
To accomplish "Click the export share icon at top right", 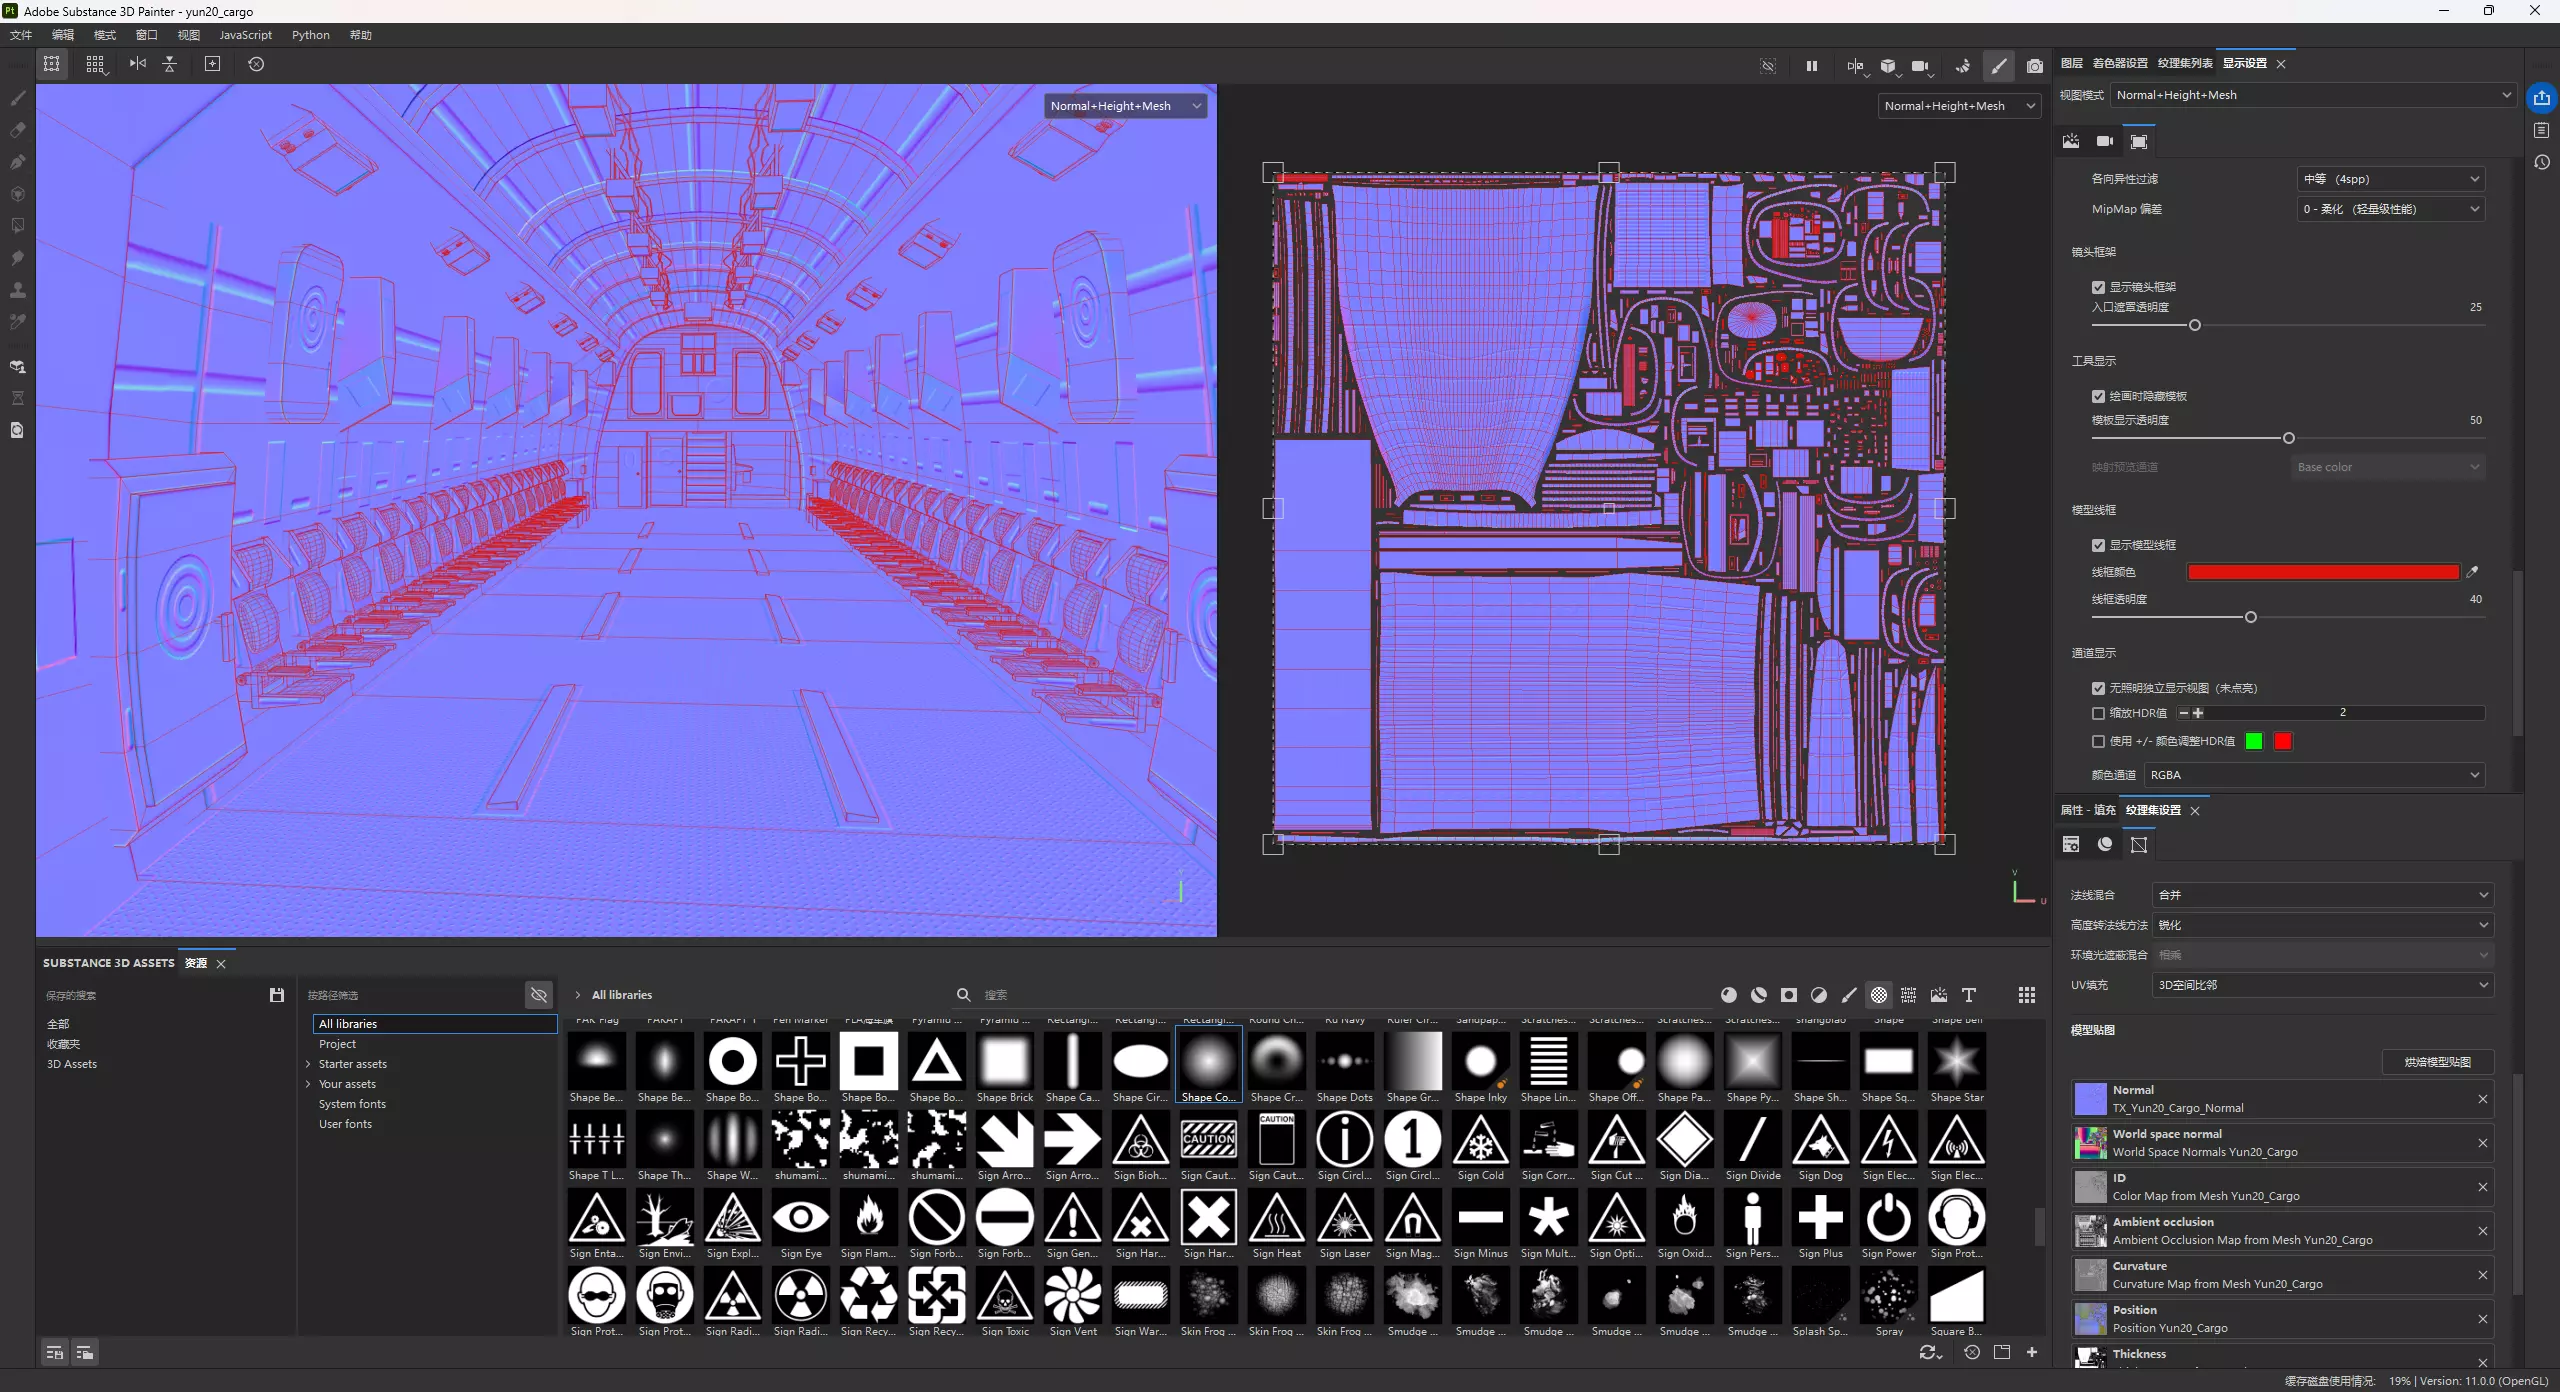I will 2541,98.
